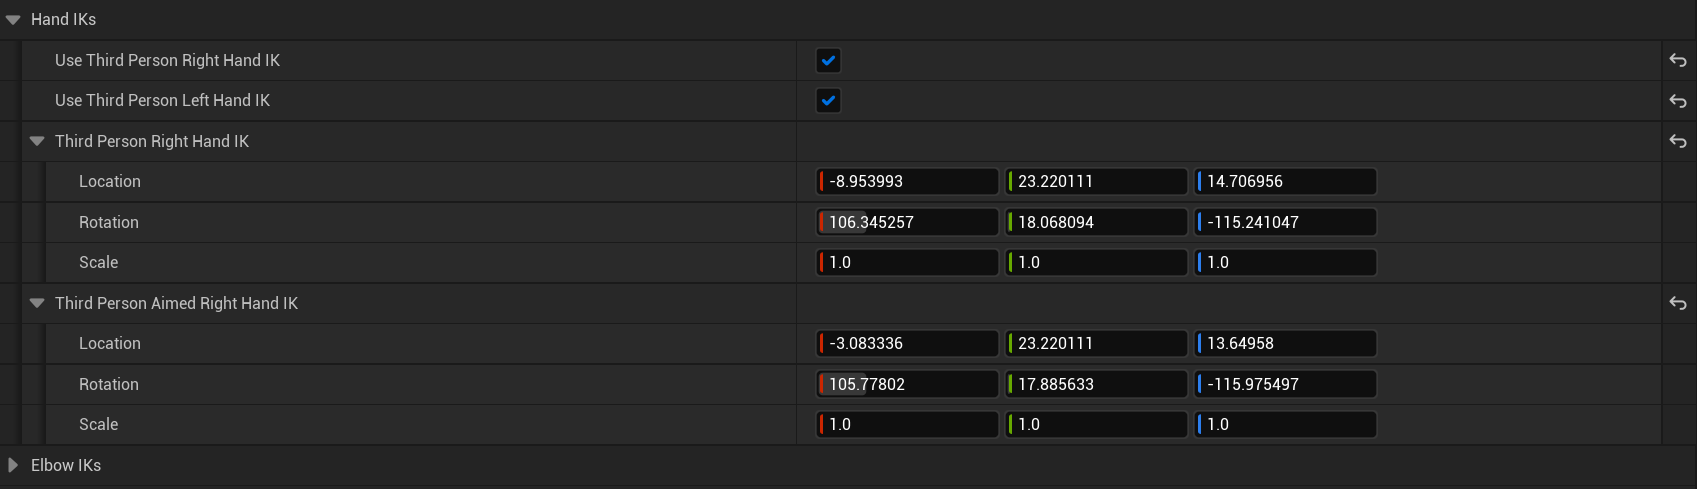Screen dimensions: 1697x489
Task: Toggle Use Third Person Left Hand IK checkbox
Action: click(828, 101)
